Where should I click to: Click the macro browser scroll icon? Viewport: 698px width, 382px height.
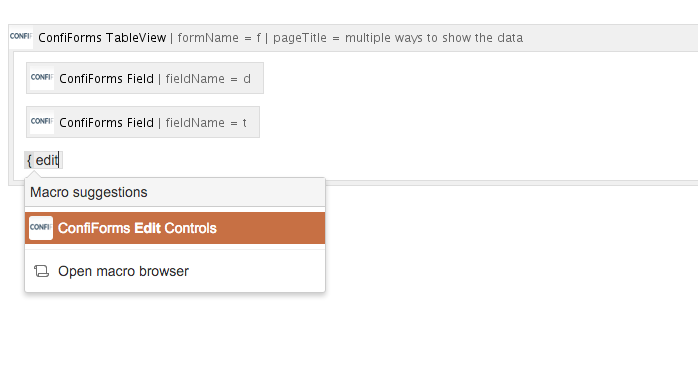pyautogui.click(x=41, y=271)
